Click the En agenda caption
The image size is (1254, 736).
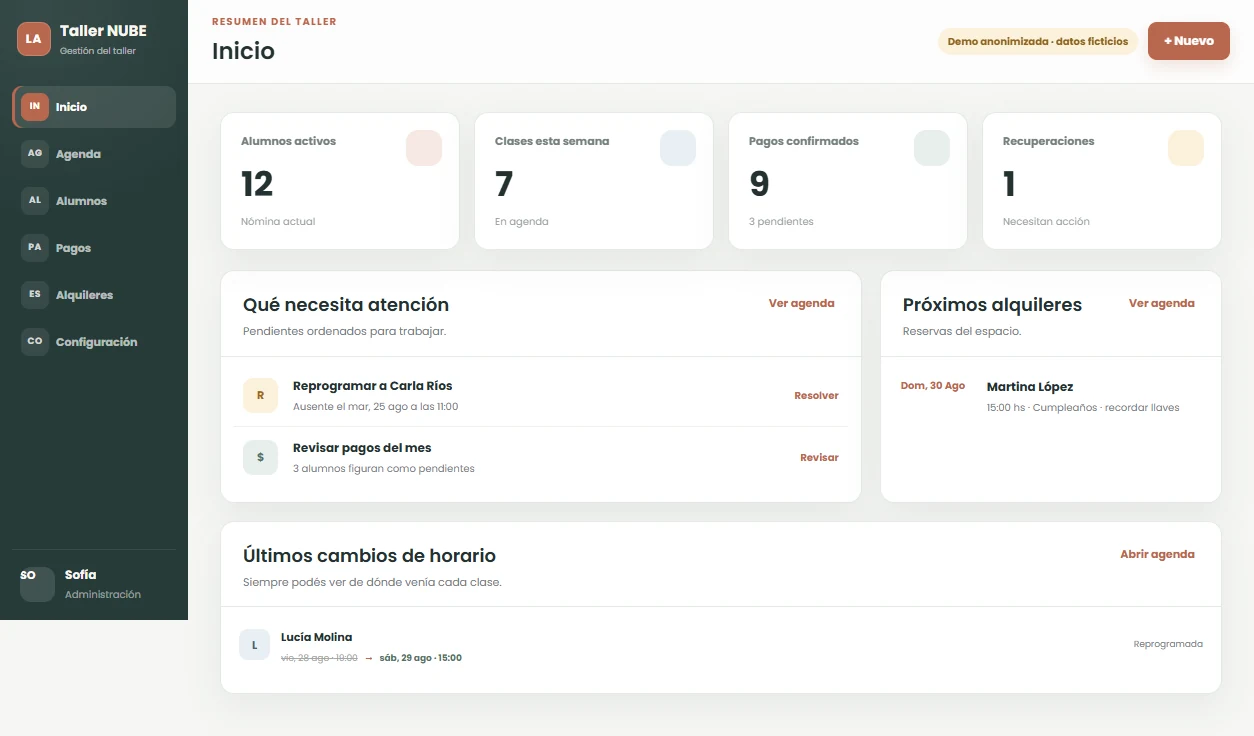coord(522,222)
